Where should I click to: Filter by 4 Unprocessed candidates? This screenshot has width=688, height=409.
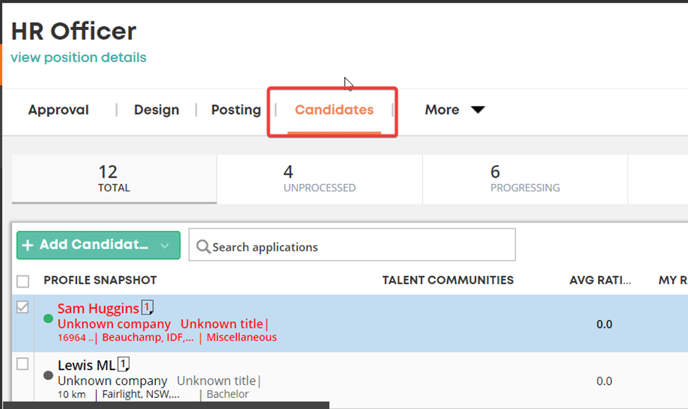[x=319, y=179]
